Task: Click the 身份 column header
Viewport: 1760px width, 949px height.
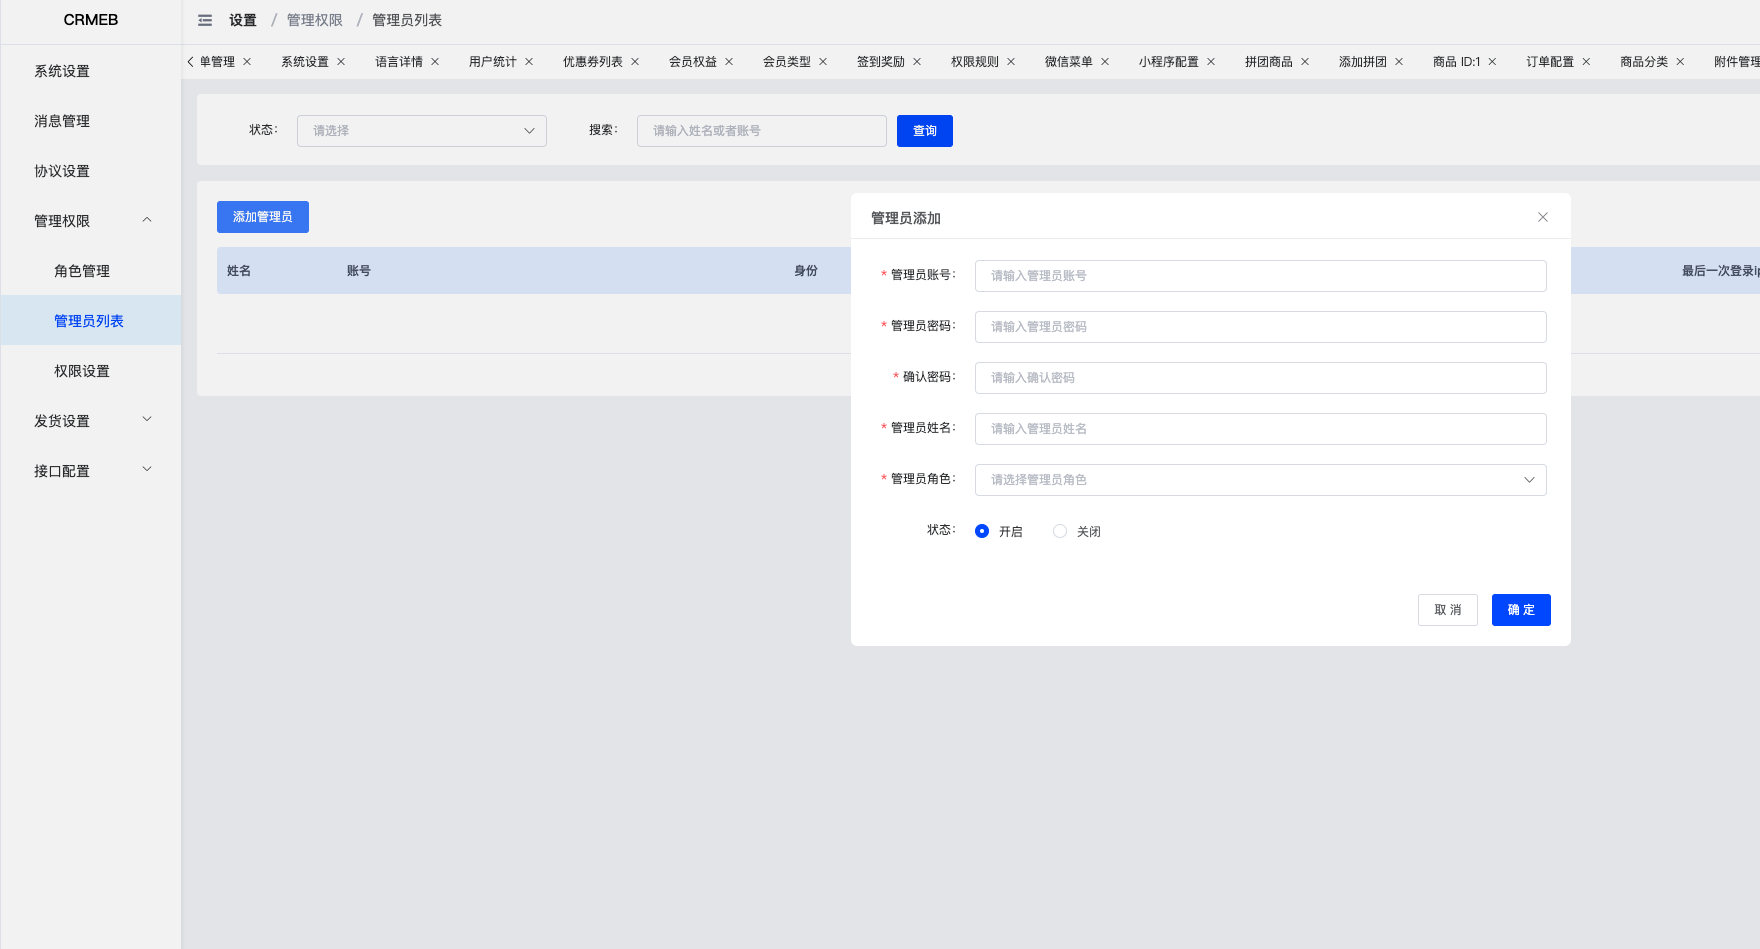Action: point(806,271)
